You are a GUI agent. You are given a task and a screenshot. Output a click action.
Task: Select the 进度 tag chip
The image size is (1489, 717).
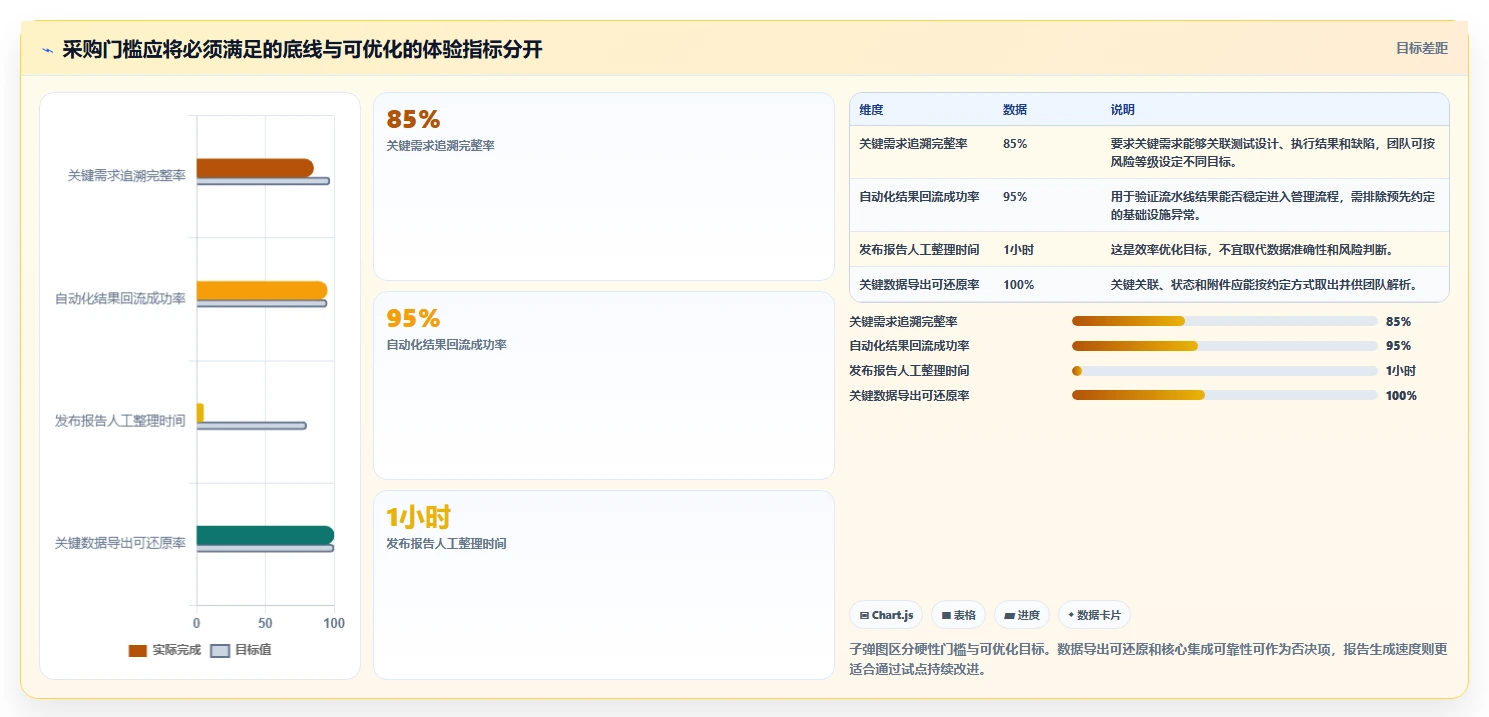[1022, 615]
